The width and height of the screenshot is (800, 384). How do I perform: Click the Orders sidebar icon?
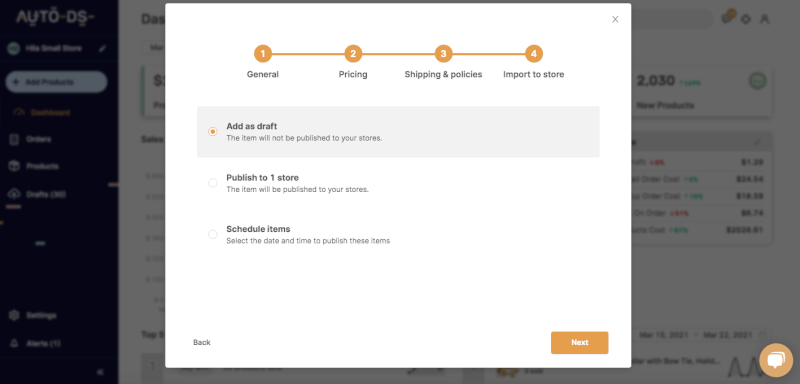click(14, 139)
